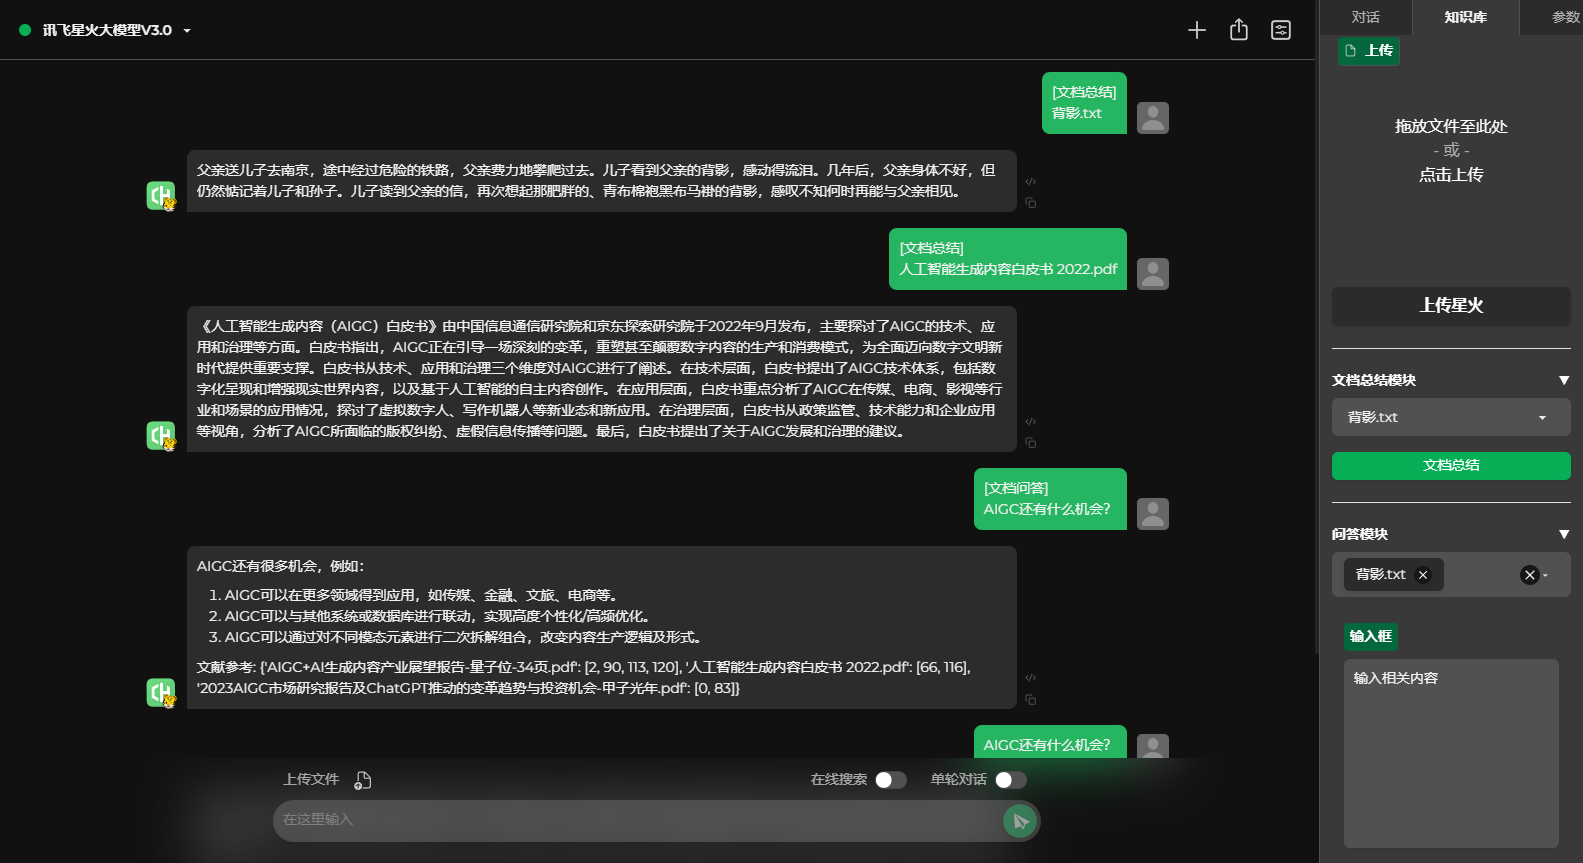The height and width of the screenshot is (863, 1583).
Task: Click user avatar beside 白皮书 2022.pdf message
Action: (1153, 274)
